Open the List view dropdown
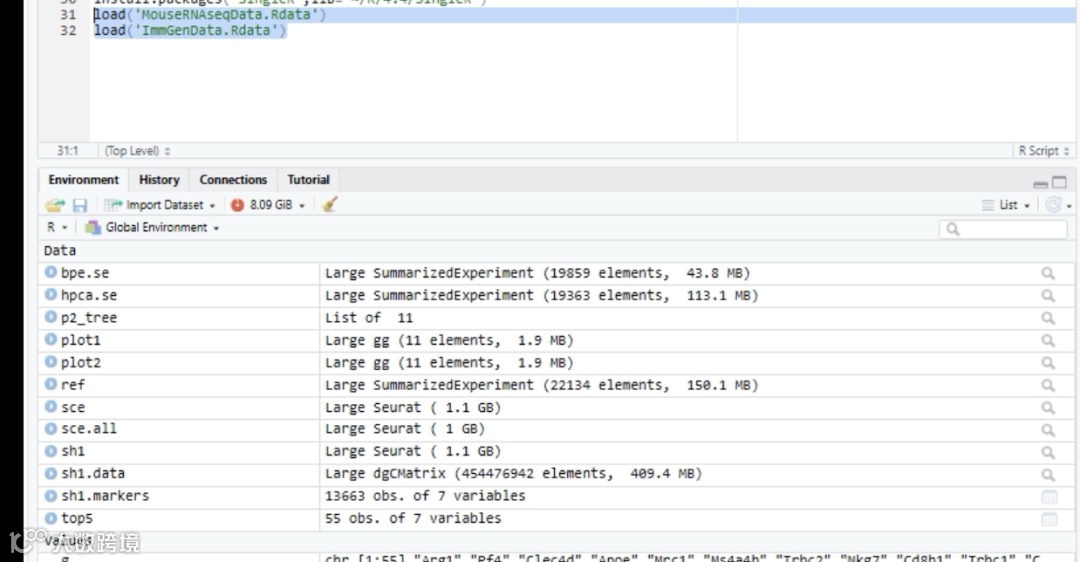Screen dimensions: 1080x562 click(x=1006, y=205)
